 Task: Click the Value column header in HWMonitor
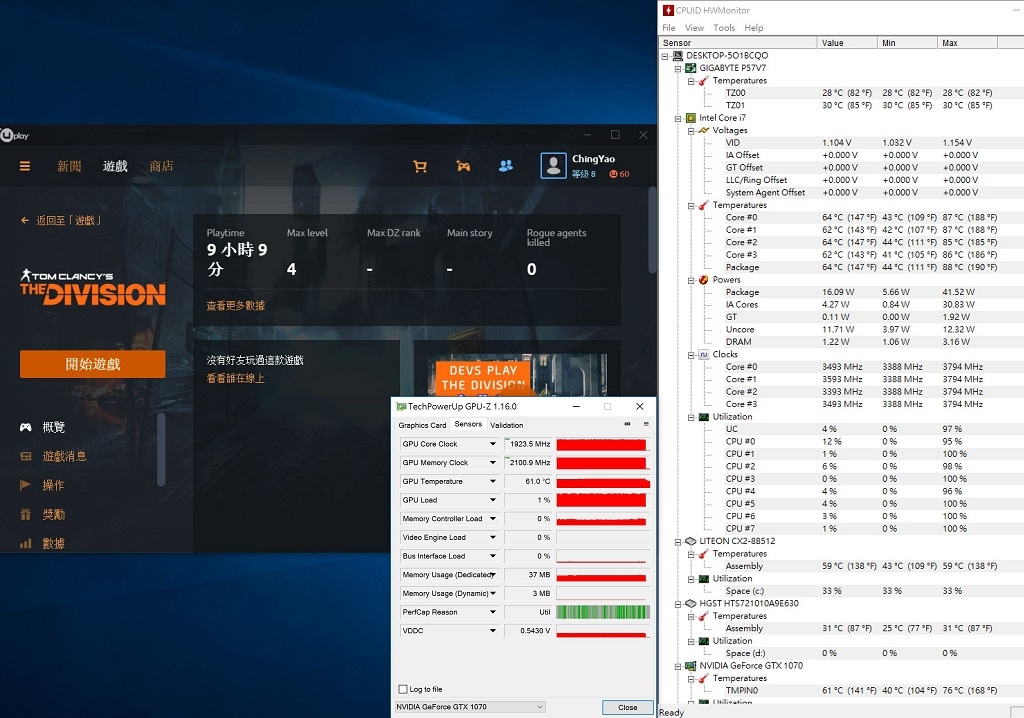(x=846, y=42)
